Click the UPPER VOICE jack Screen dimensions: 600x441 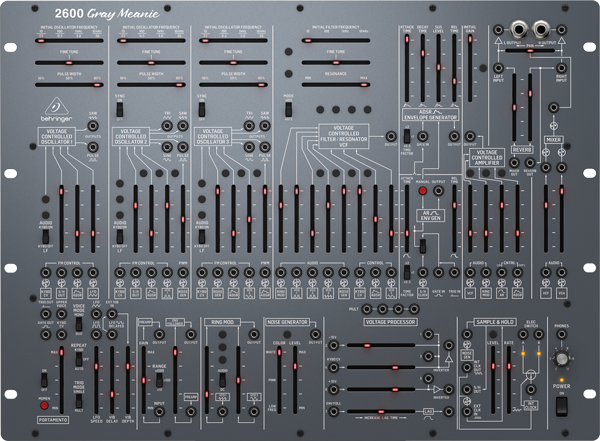pyautogui.click(x=61, y=314)
